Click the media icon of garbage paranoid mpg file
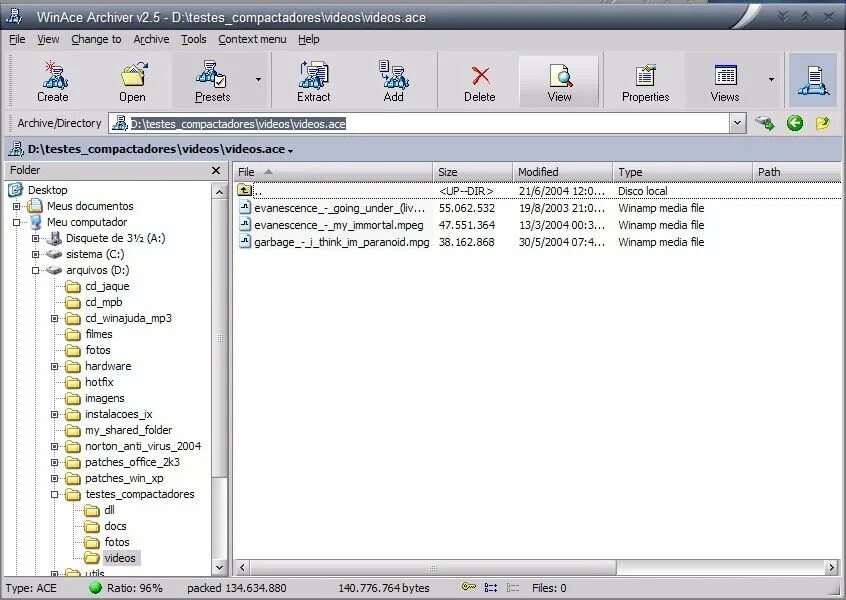The height and width of the screenshot is (600, 846). tap(245, 242)
